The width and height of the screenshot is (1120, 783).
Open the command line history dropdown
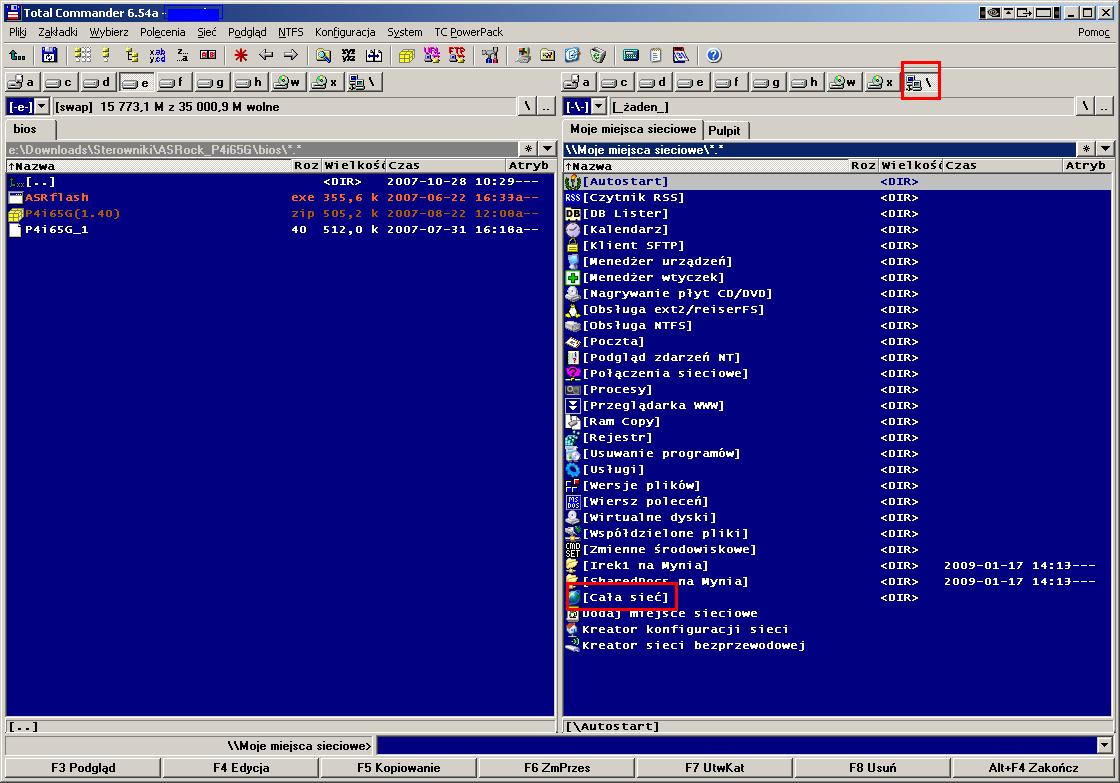pos(1104,746)
